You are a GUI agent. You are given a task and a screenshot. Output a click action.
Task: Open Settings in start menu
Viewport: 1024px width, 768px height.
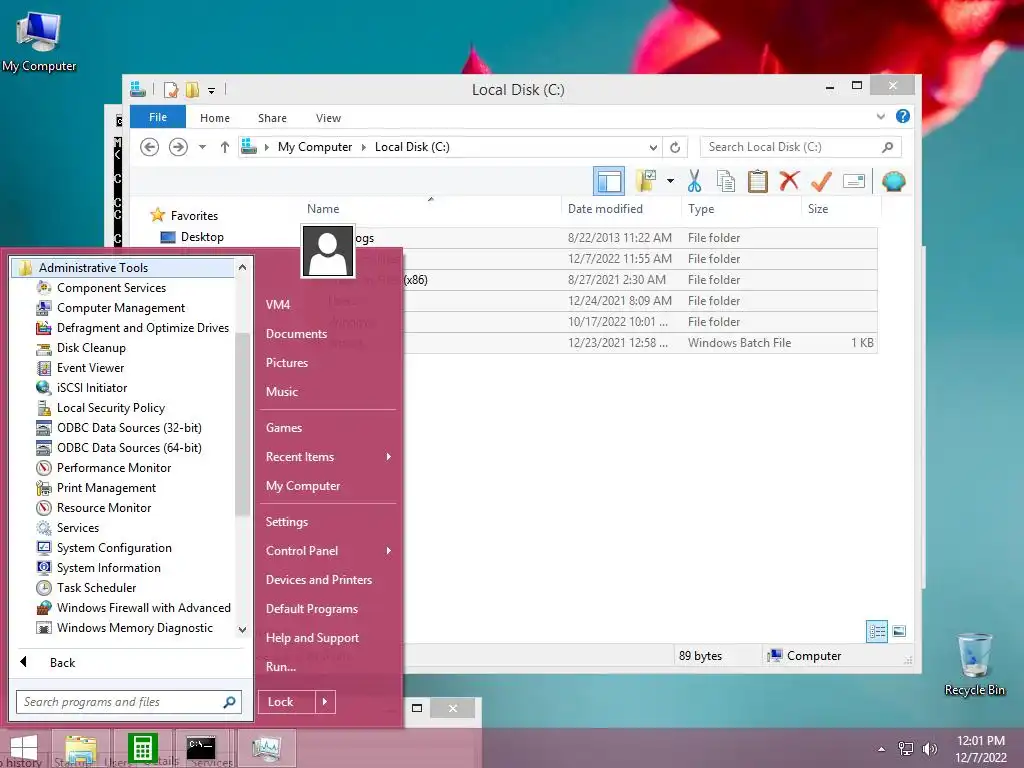click(287, 522)
